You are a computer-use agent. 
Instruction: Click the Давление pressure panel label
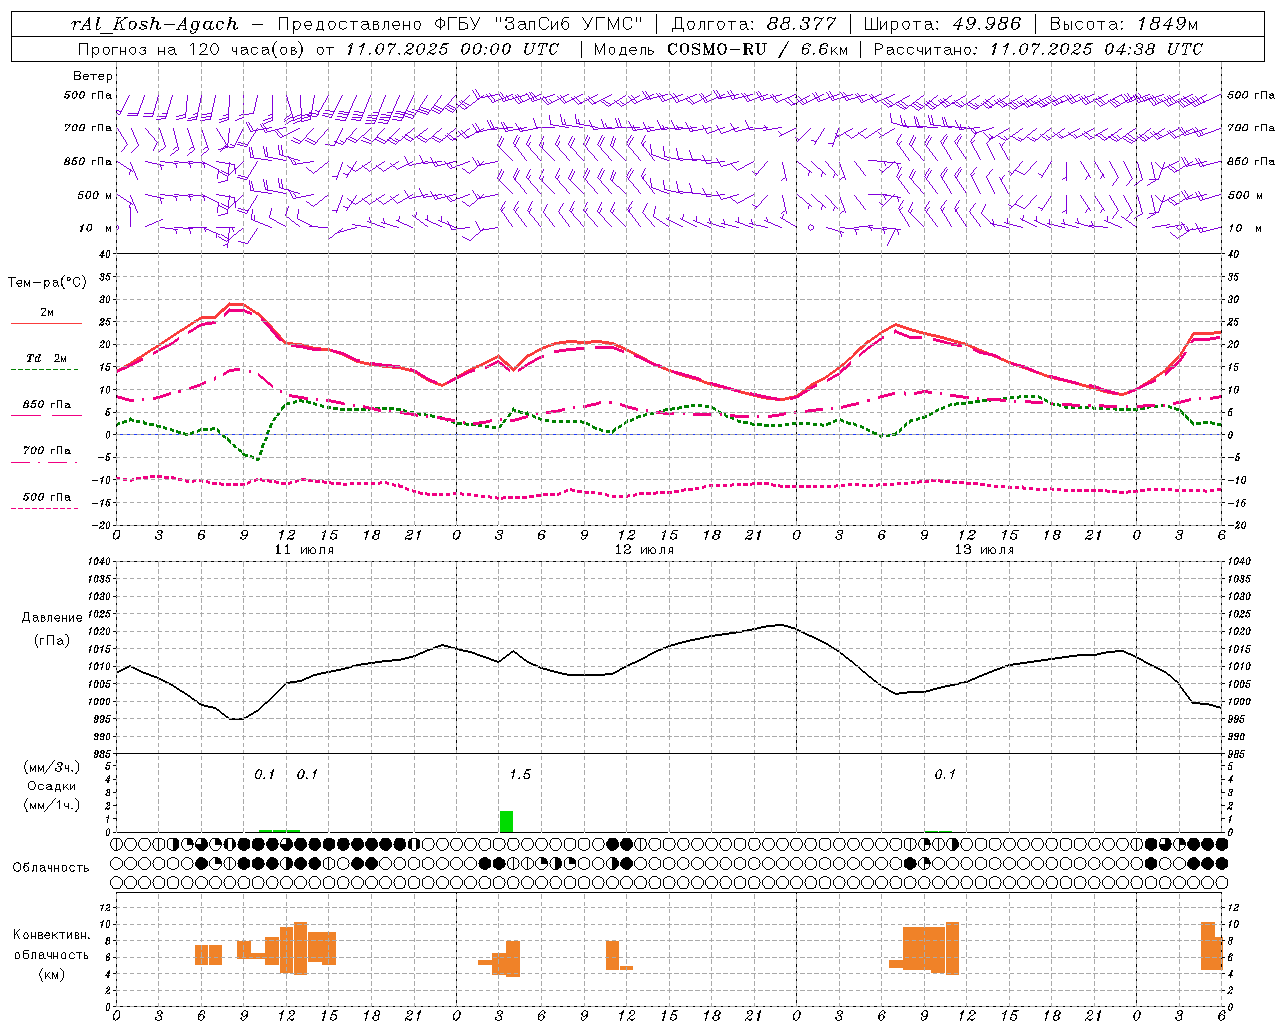pos(52,618)
